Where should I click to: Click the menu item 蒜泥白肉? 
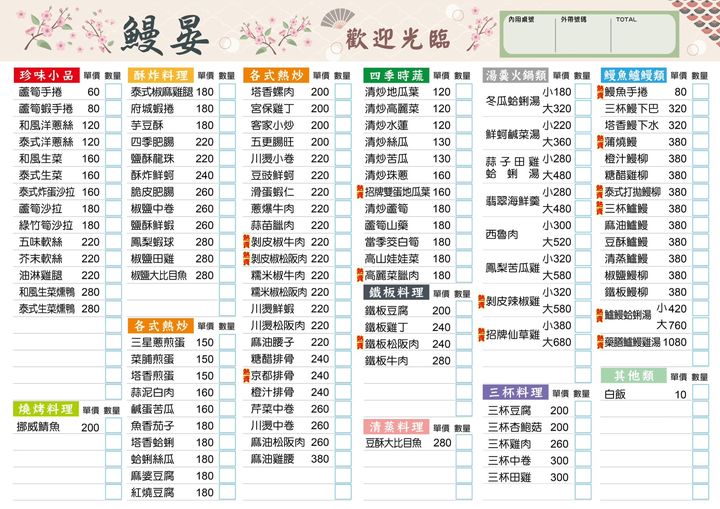[152, 392]
